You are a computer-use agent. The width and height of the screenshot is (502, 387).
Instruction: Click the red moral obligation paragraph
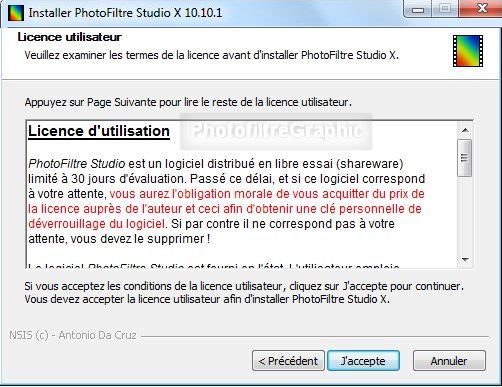226,209
